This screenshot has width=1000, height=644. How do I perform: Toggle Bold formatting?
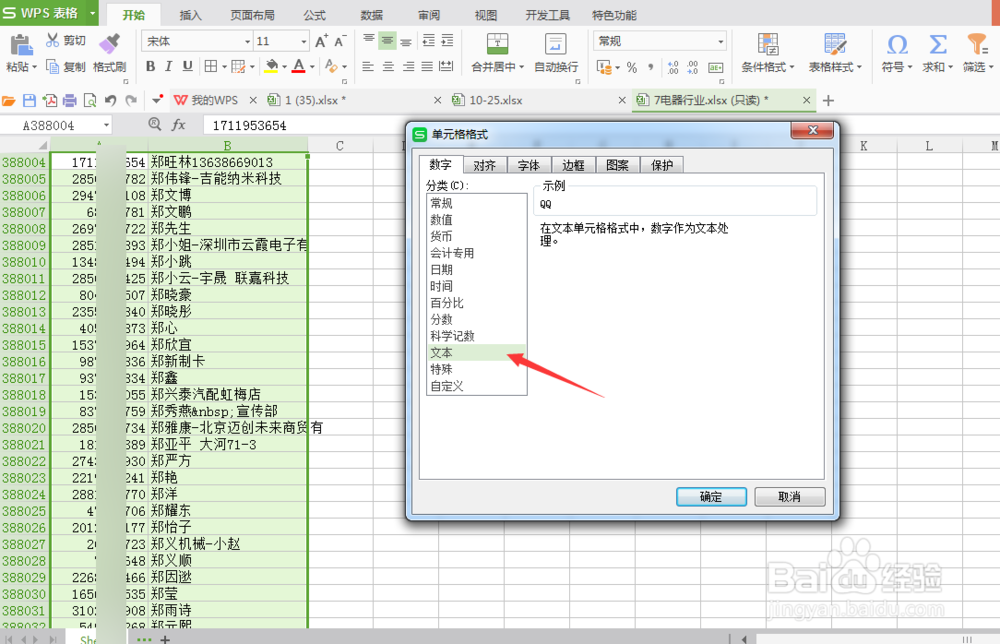click(x=151, y=66)
